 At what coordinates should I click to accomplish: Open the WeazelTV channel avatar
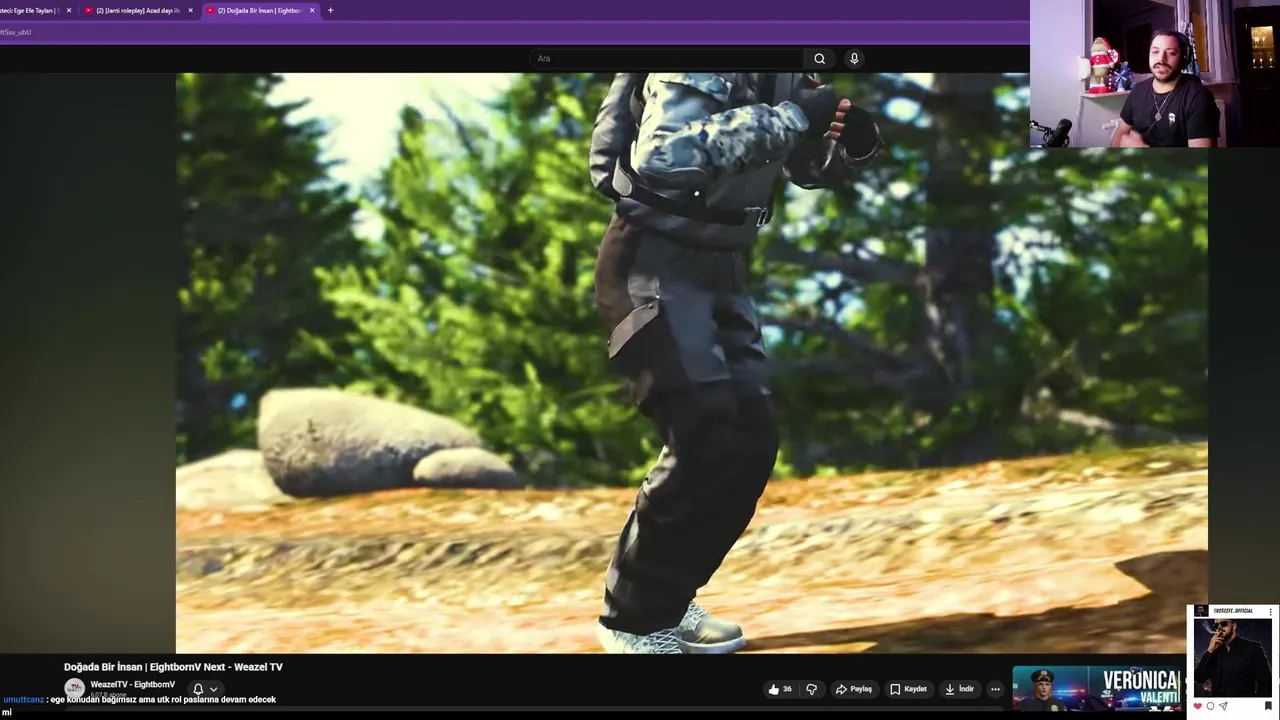pyautogui.click(x=74, y=688)
